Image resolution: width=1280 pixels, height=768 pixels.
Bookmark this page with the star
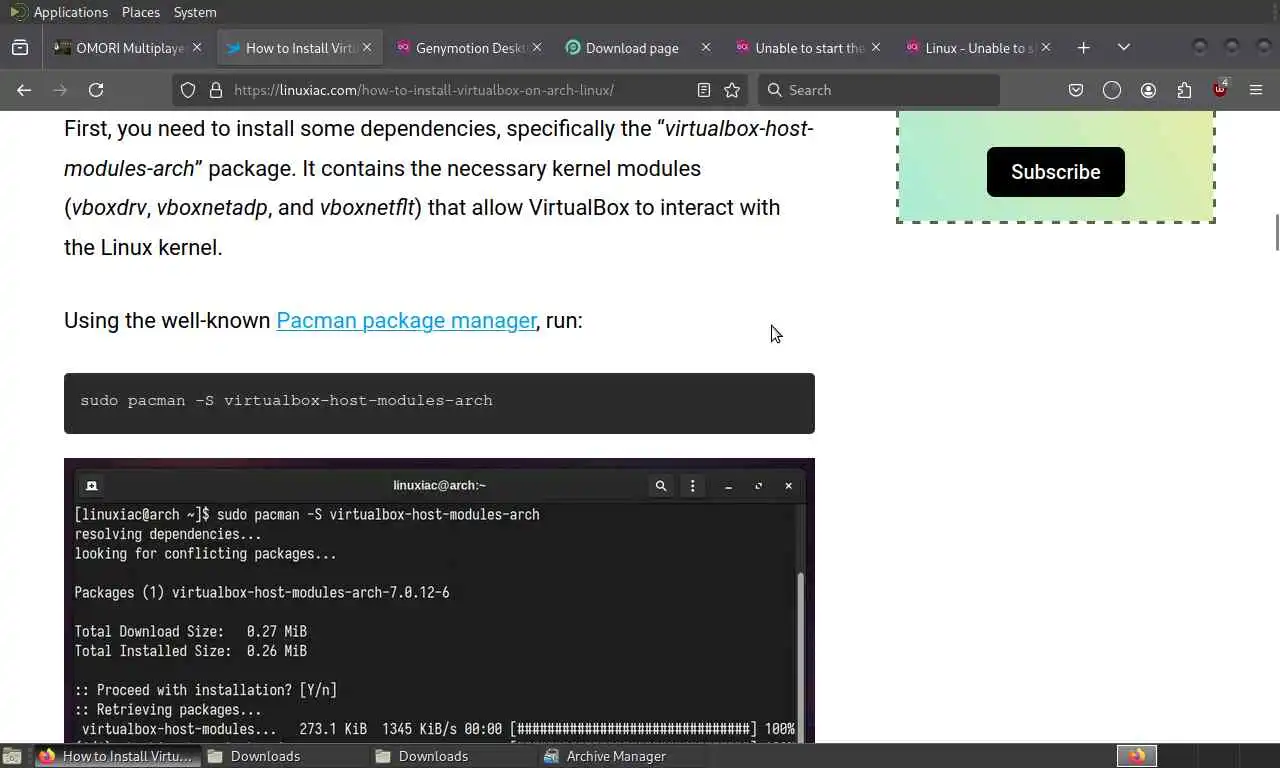(x=732, y=90)
